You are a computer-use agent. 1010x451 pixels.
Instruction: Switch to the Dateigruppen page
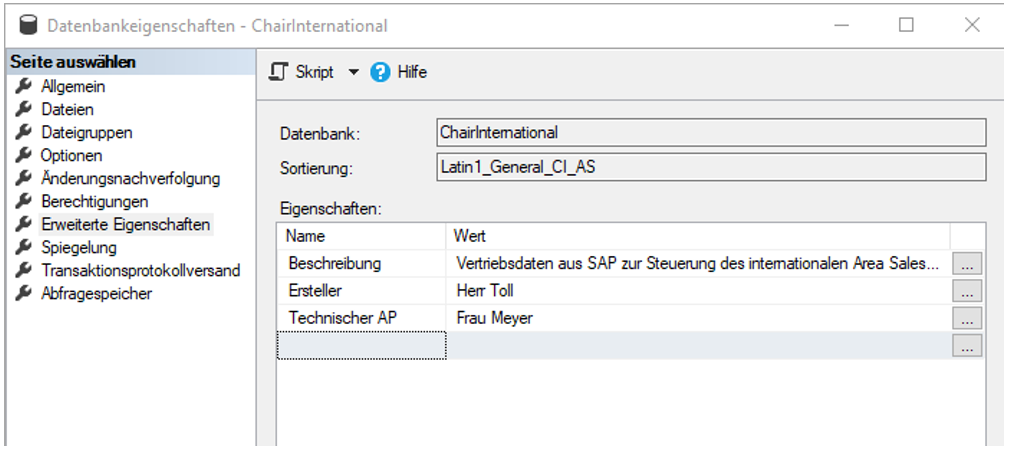click(x=87, y=132)
